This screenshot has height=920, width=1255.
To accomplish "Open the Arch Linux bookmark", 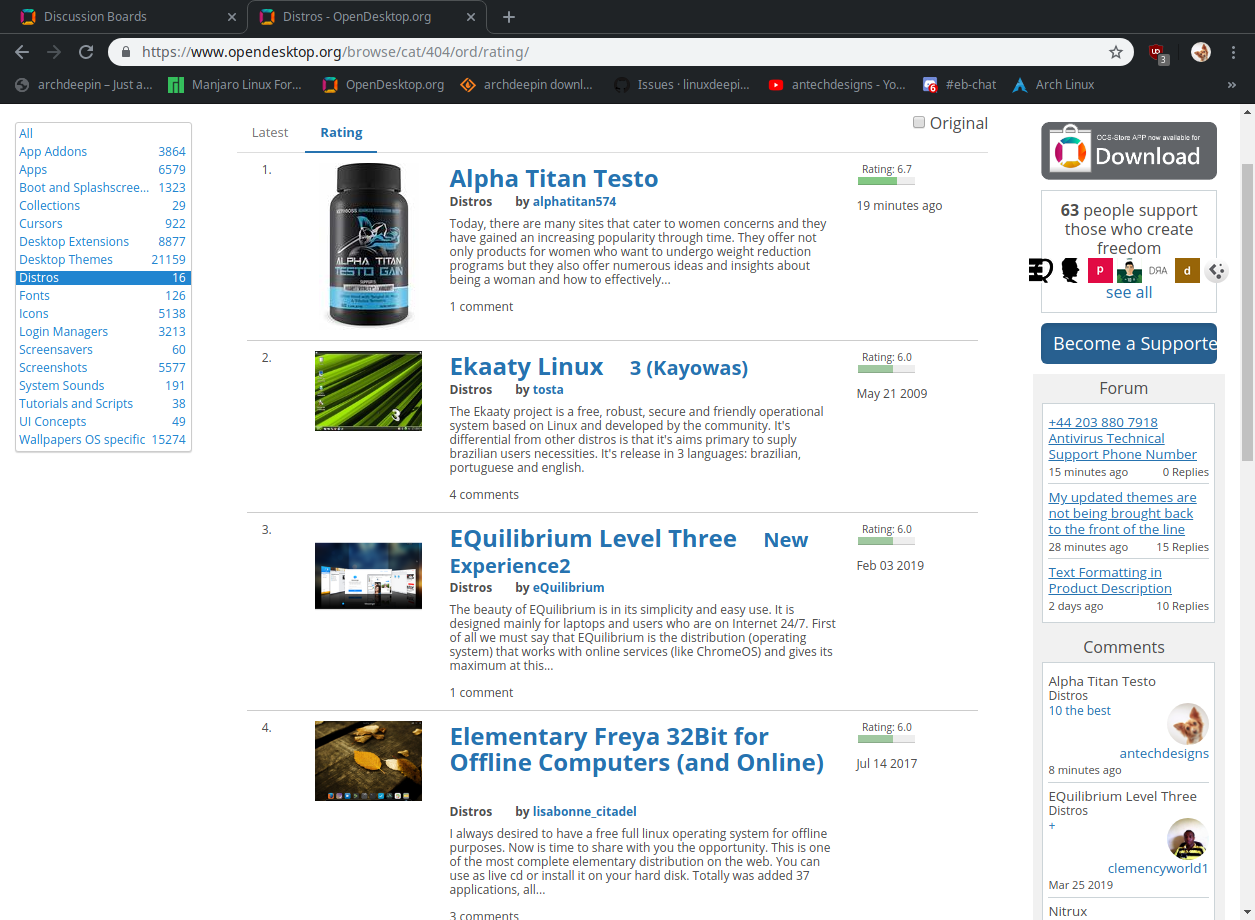I will point(1054,85).
